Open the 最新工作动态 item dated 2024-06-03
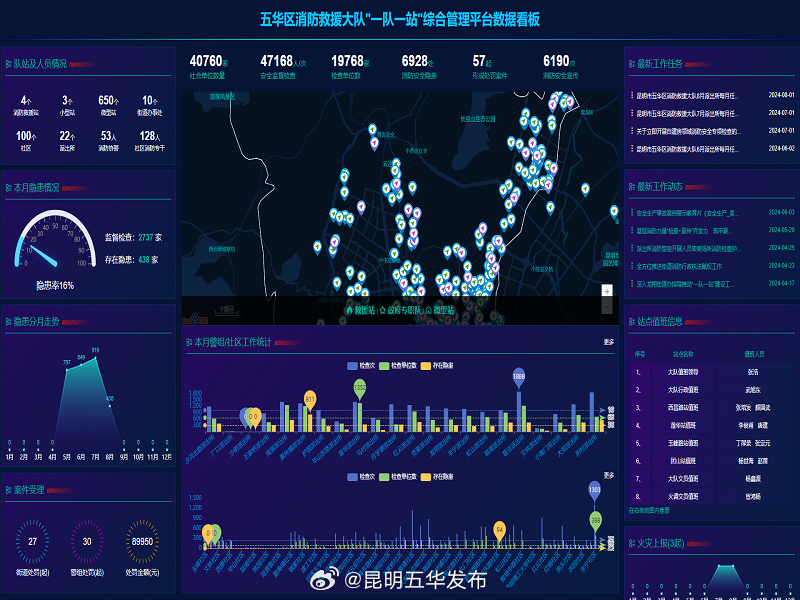Screen dimensions: 800x600 coord(688,213)
